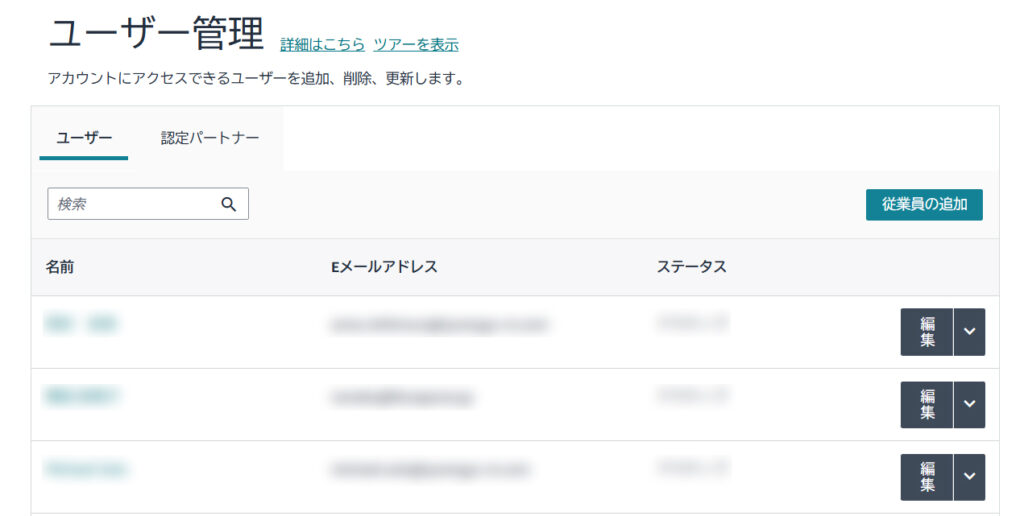Click the ステータス column header
Image resolution: width=1024 pixels, height=516 pixels.
pos(691,267)
